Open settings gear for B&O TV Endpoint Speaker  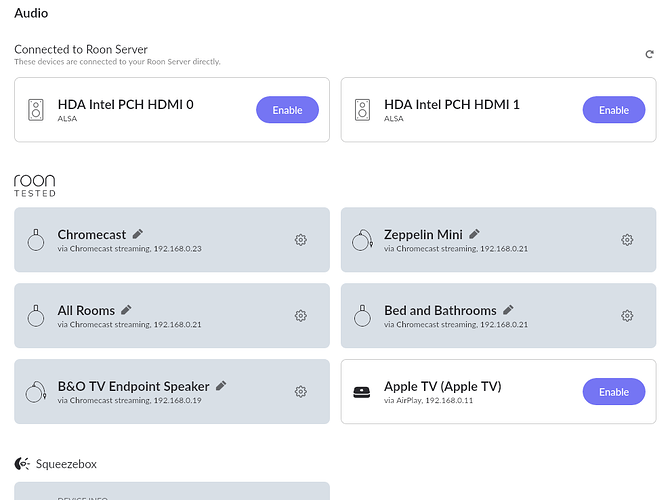point(300,392)
